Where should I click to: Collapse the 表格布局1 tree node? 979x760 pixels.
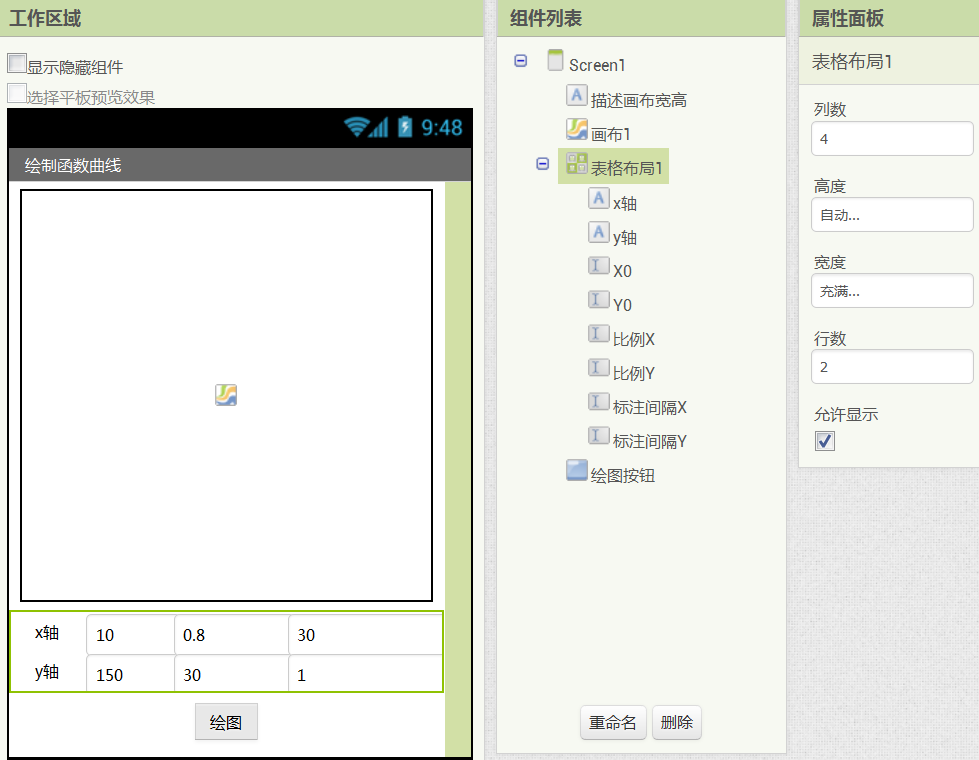pyautogui.click(x=543, y=164)
